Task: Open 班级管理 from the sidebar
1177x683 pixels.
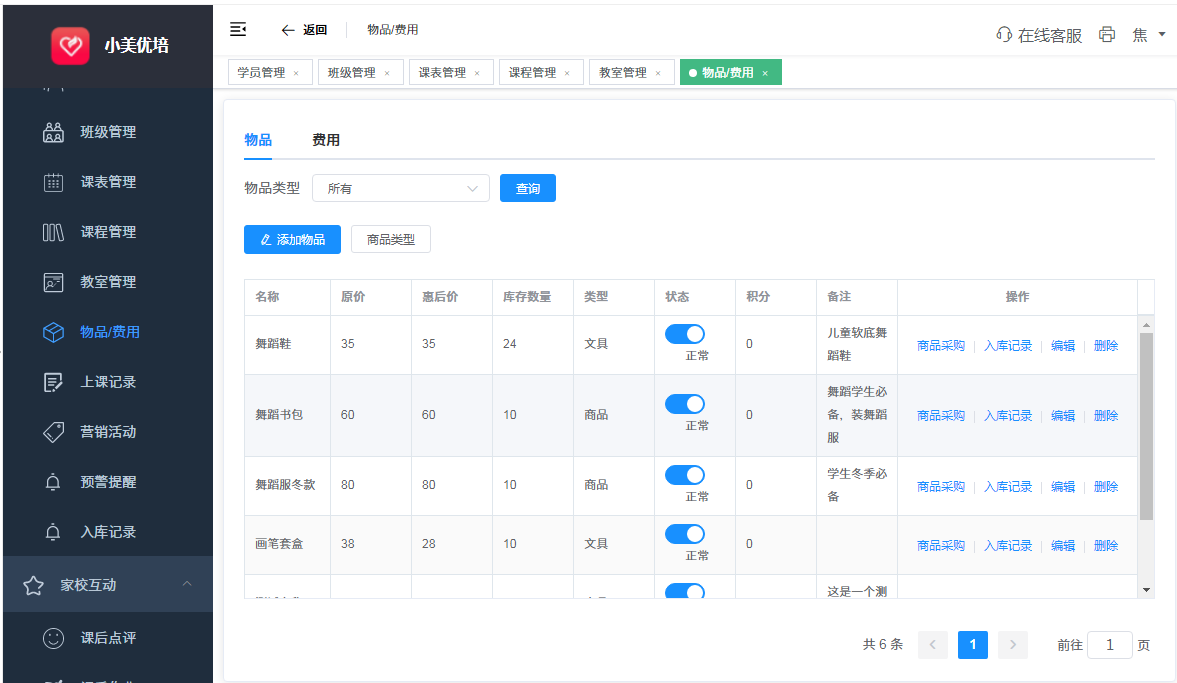Action: click(x=107, y=132)
